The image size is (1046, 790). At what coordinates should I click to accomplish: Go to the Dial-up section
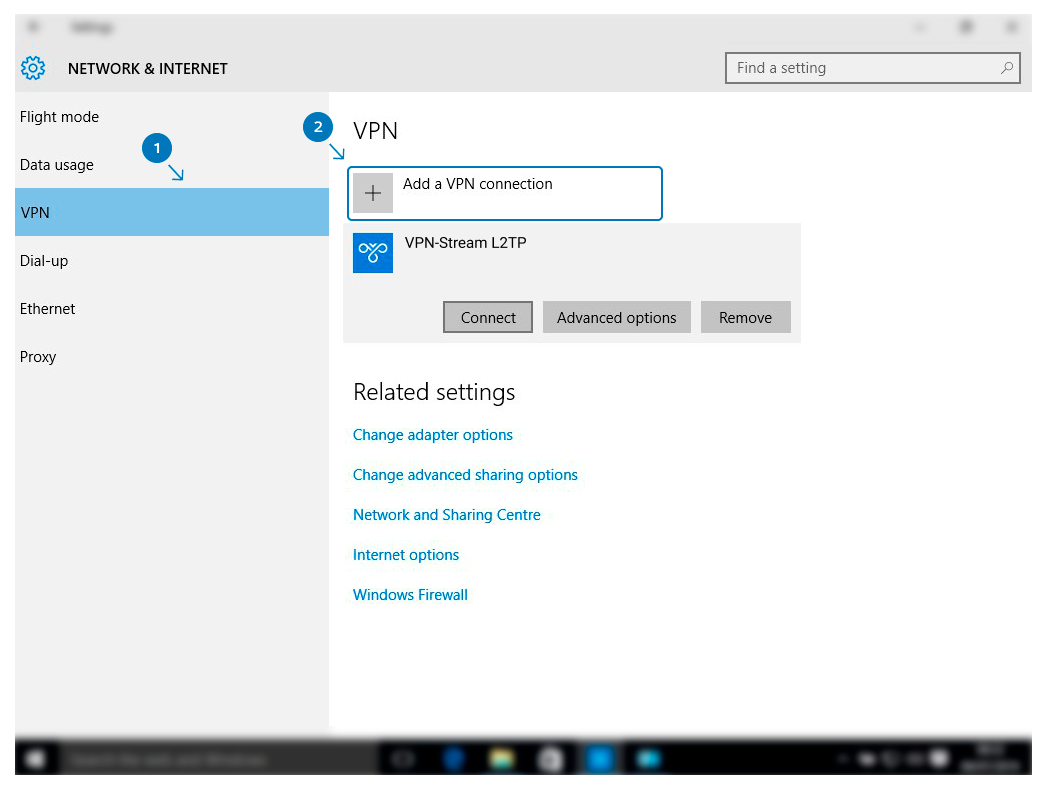coord(172,261)
